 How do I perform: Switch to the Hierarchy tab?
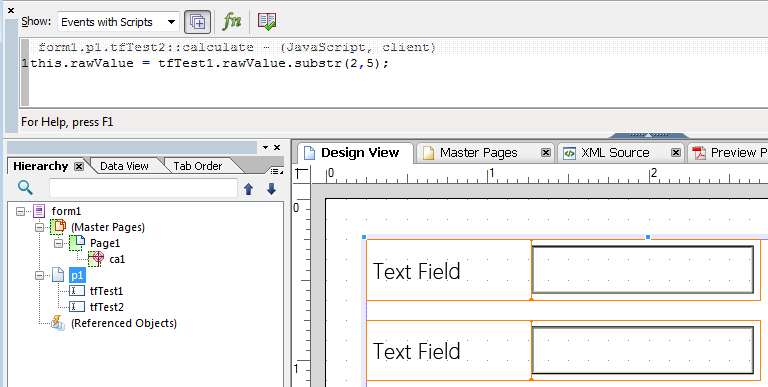click(x=41, y=166)
